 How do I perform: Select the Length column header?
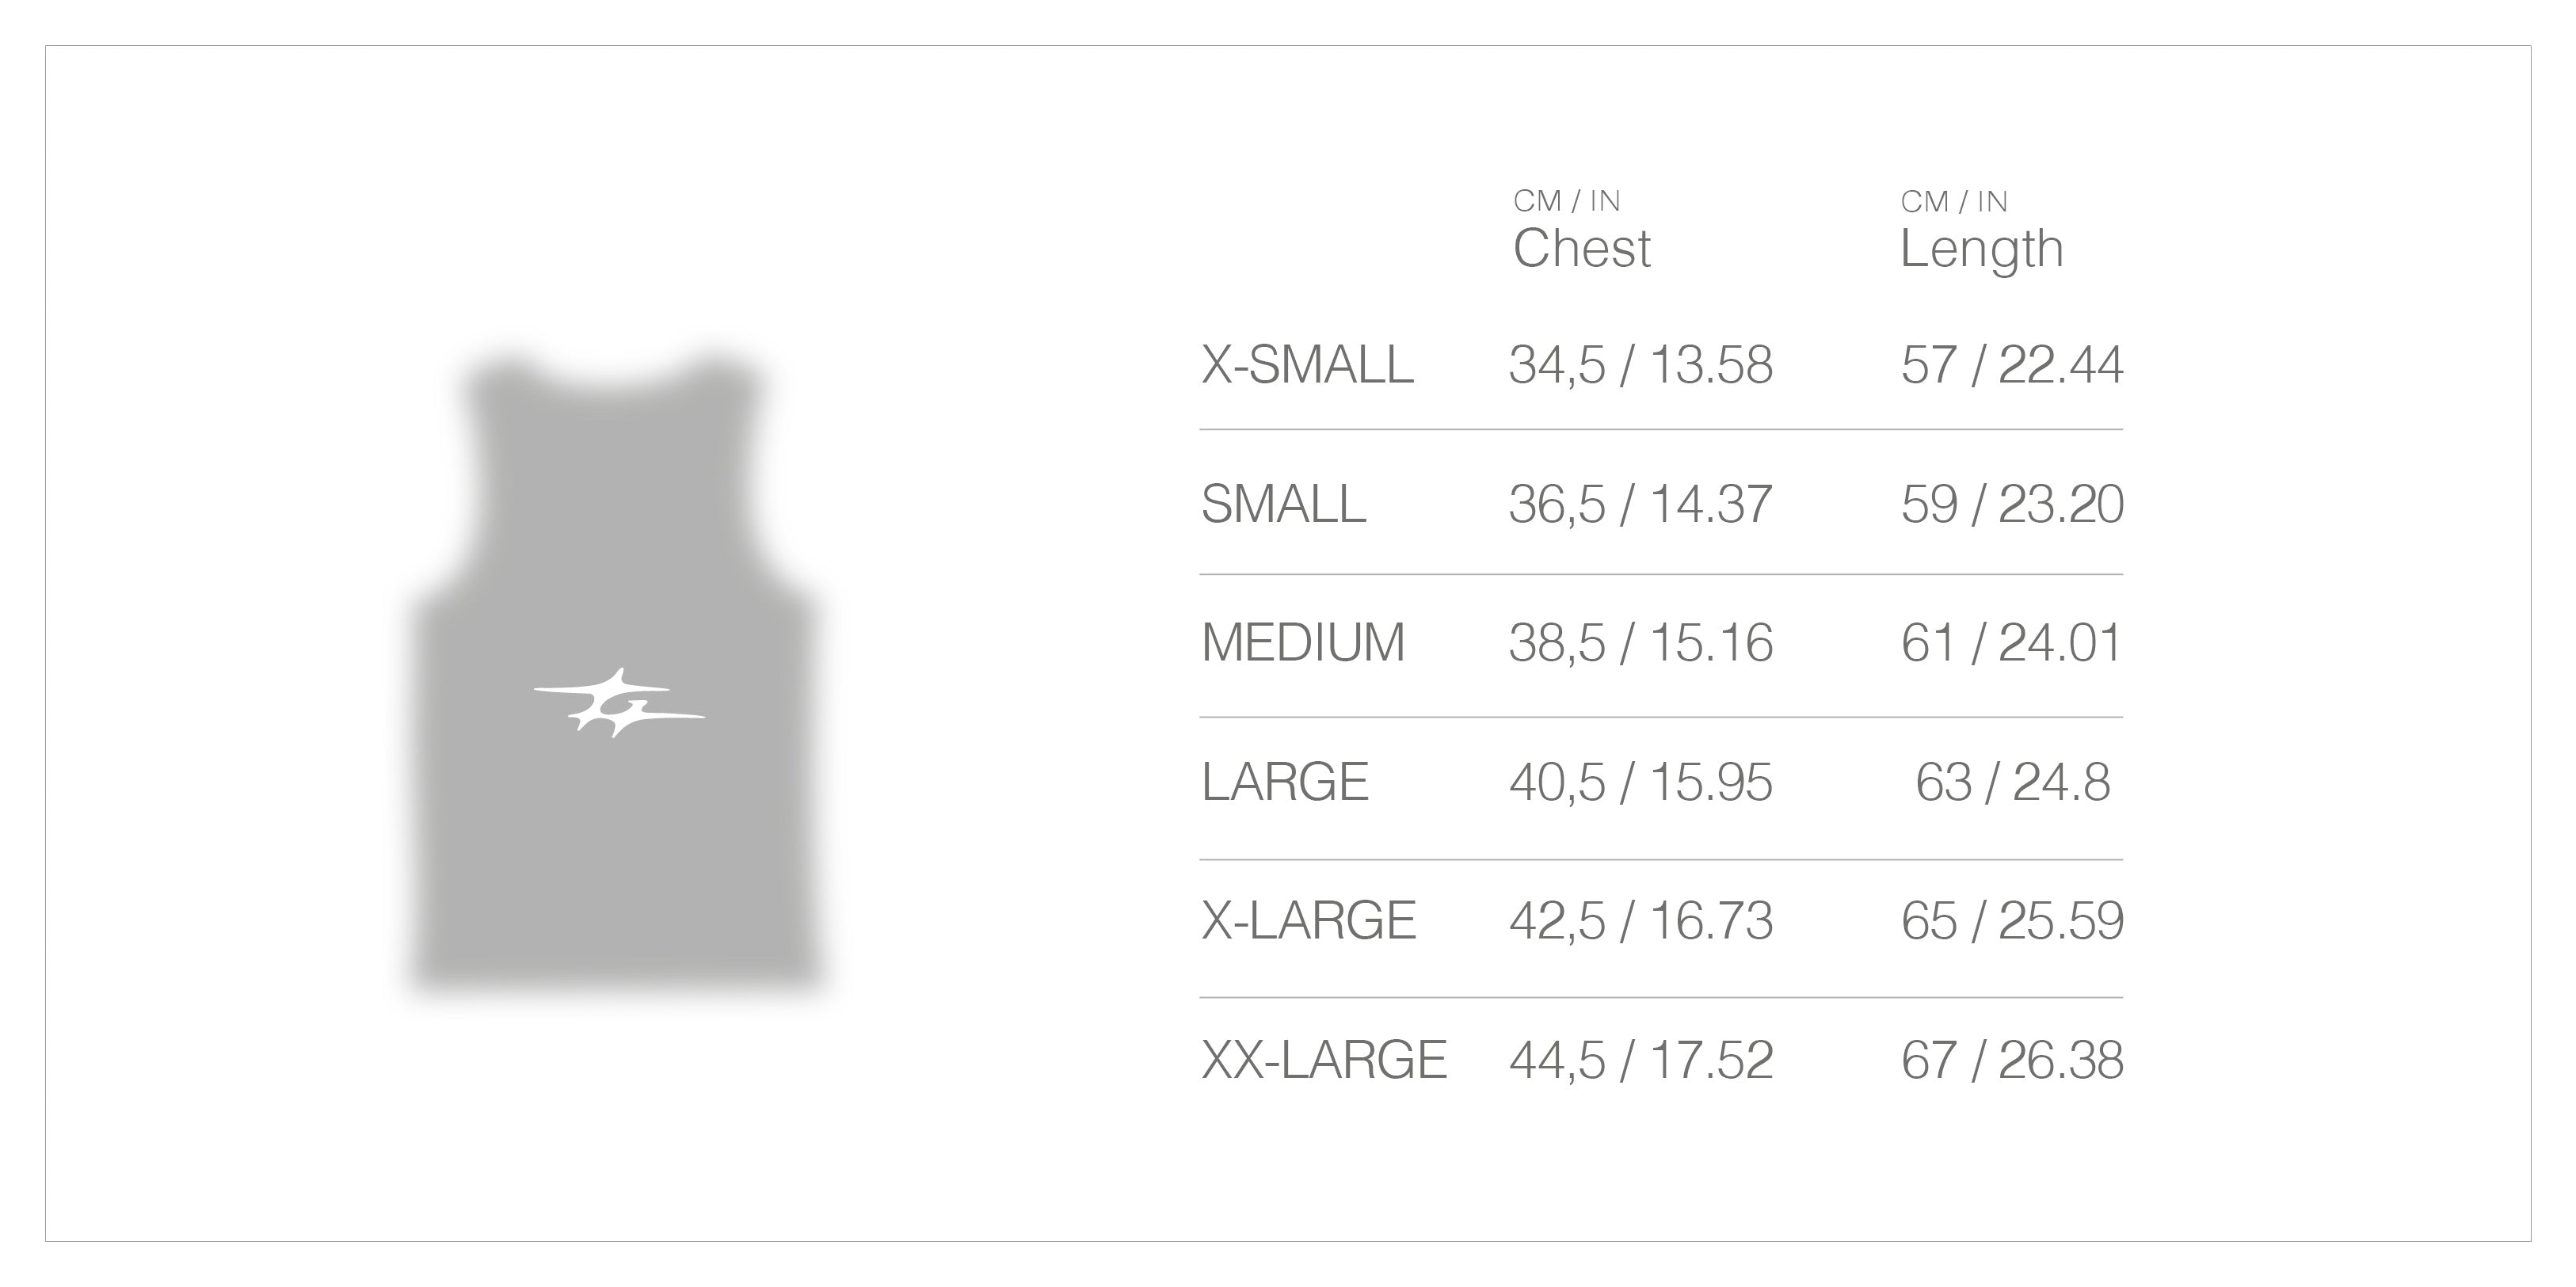[1981, 249]
